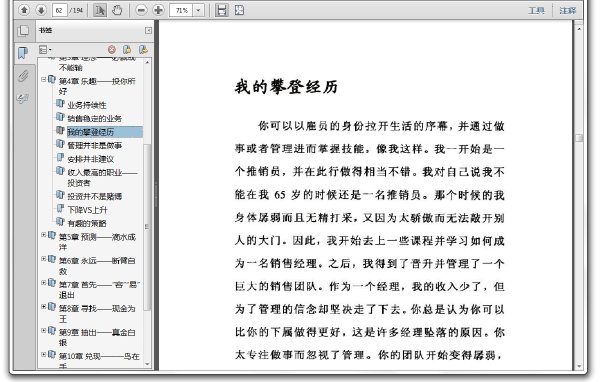
Task: Select the 第4章 乐趣 chapter bookmark
Action: (x=97, y=86)
